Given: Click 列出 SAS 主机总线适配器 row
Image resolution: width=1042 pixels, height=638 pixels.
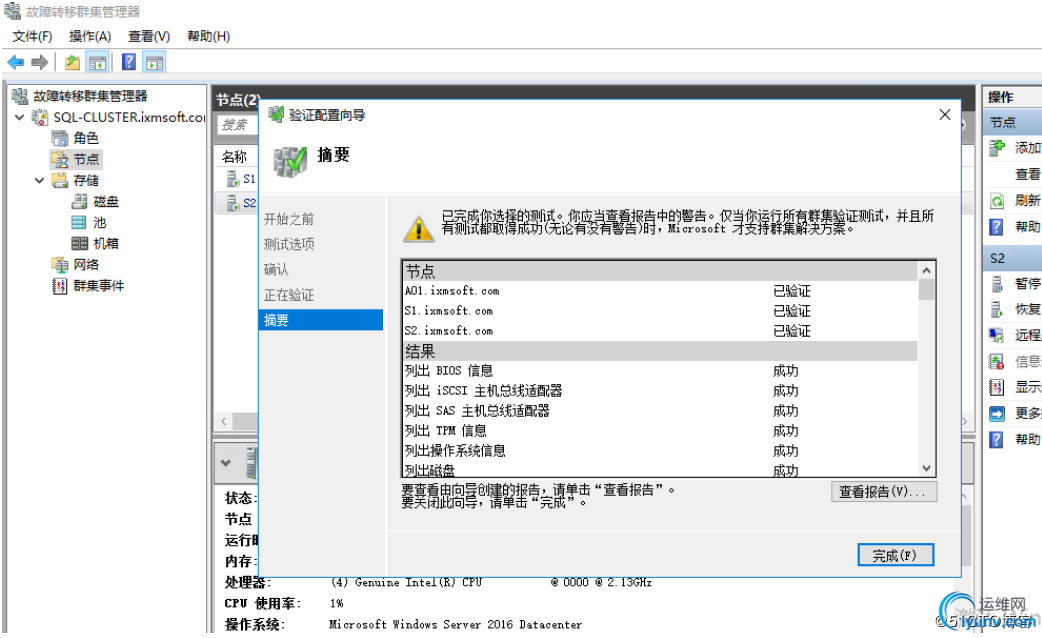Looking at the screenshot, I should coord(660,410).
